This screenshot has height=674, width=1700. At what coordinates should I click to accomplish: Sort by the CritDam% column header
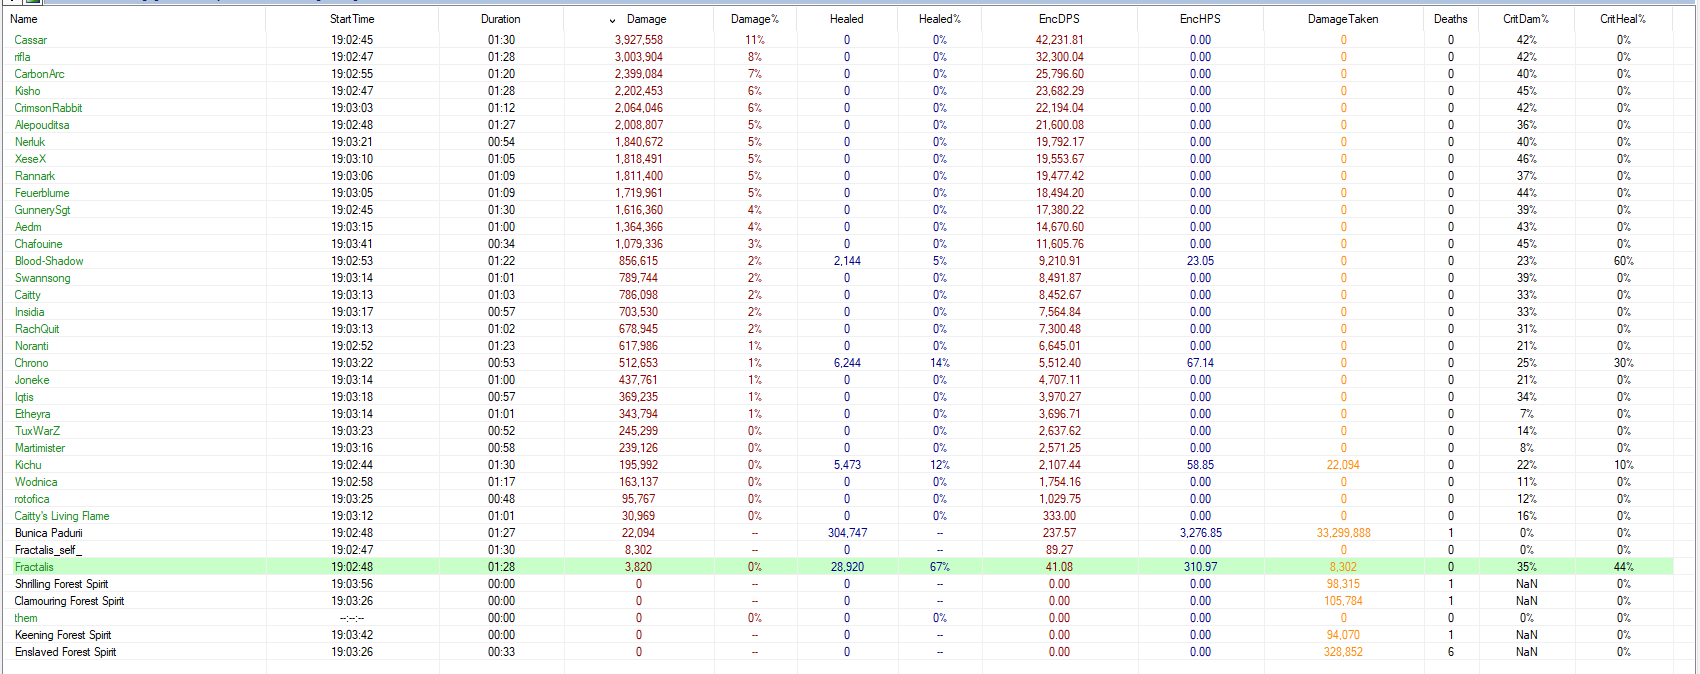[1525, 19]
